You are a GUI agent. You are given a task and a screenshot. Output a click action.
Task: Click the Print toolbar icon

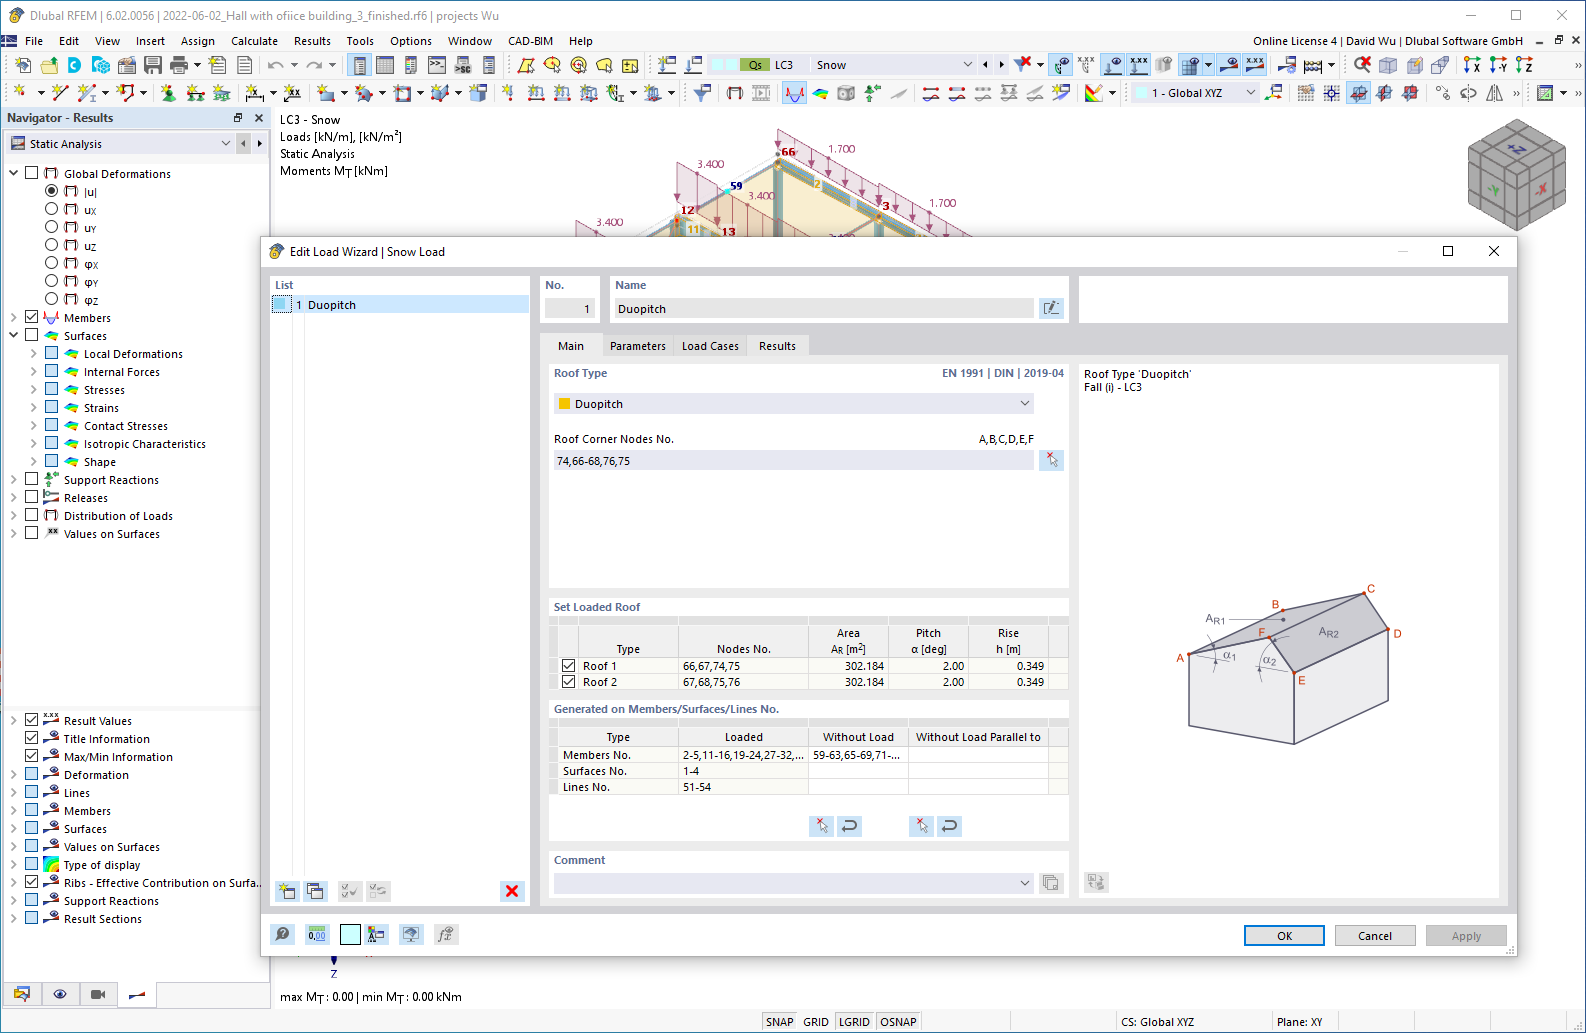179,65
